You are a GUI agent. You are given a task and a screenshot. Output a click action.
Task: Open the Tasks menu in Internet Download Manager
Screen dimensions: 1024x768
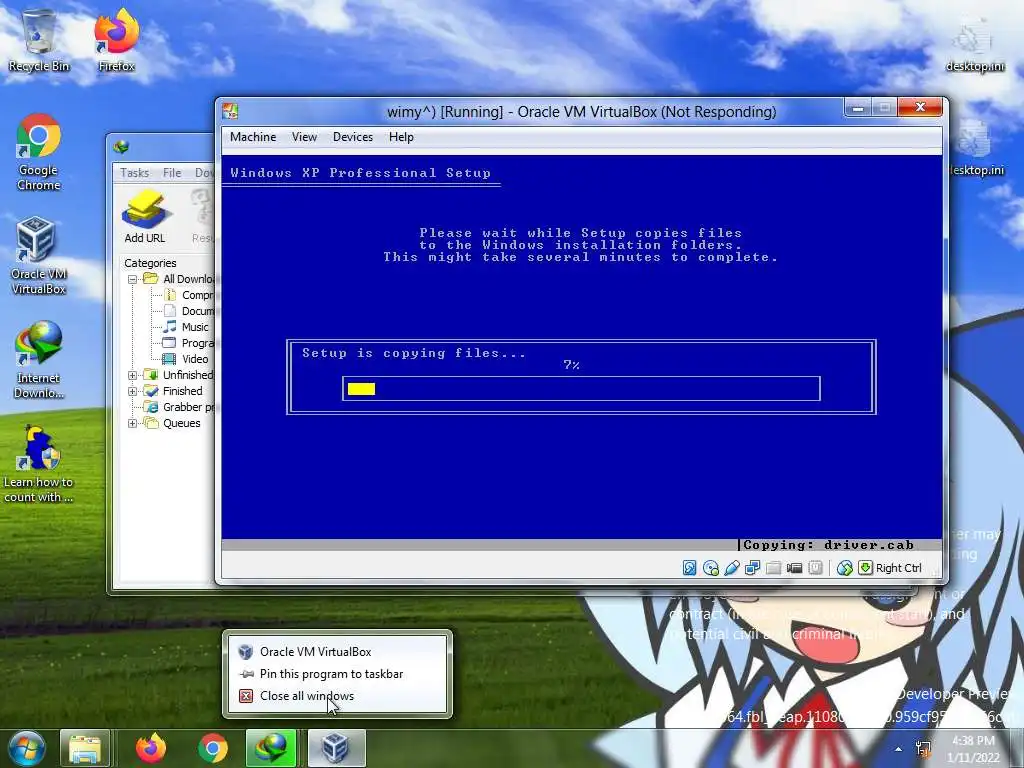point(134,172)
